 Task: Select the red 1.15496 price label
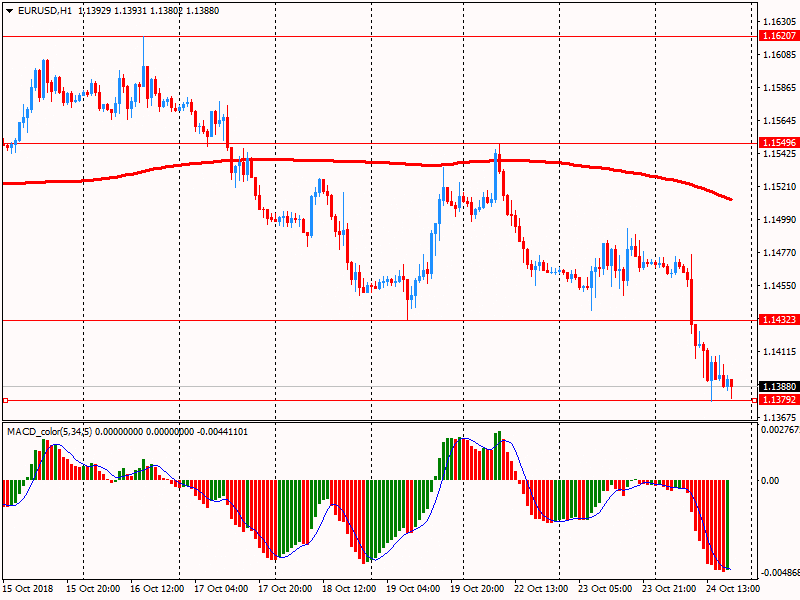778,143
